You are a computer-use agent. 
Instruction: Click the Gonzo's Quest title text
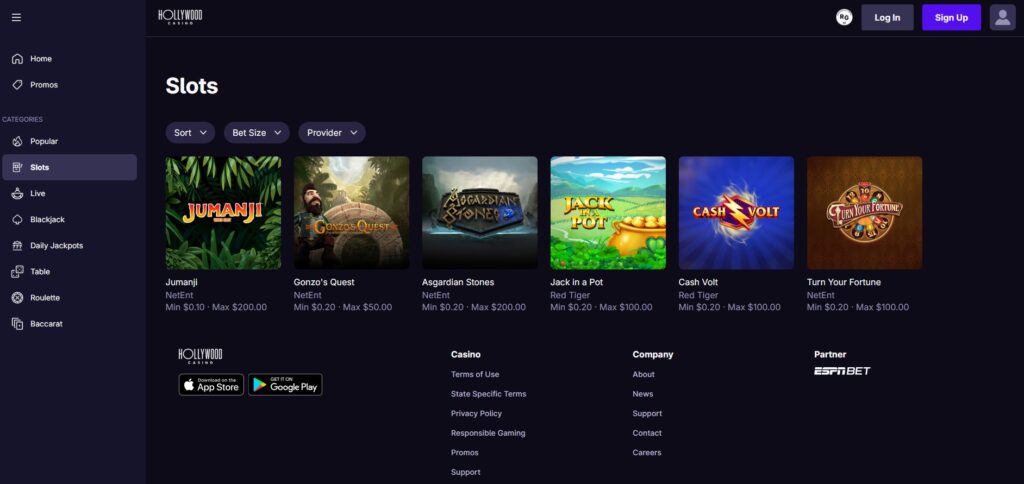coord(324,282)
